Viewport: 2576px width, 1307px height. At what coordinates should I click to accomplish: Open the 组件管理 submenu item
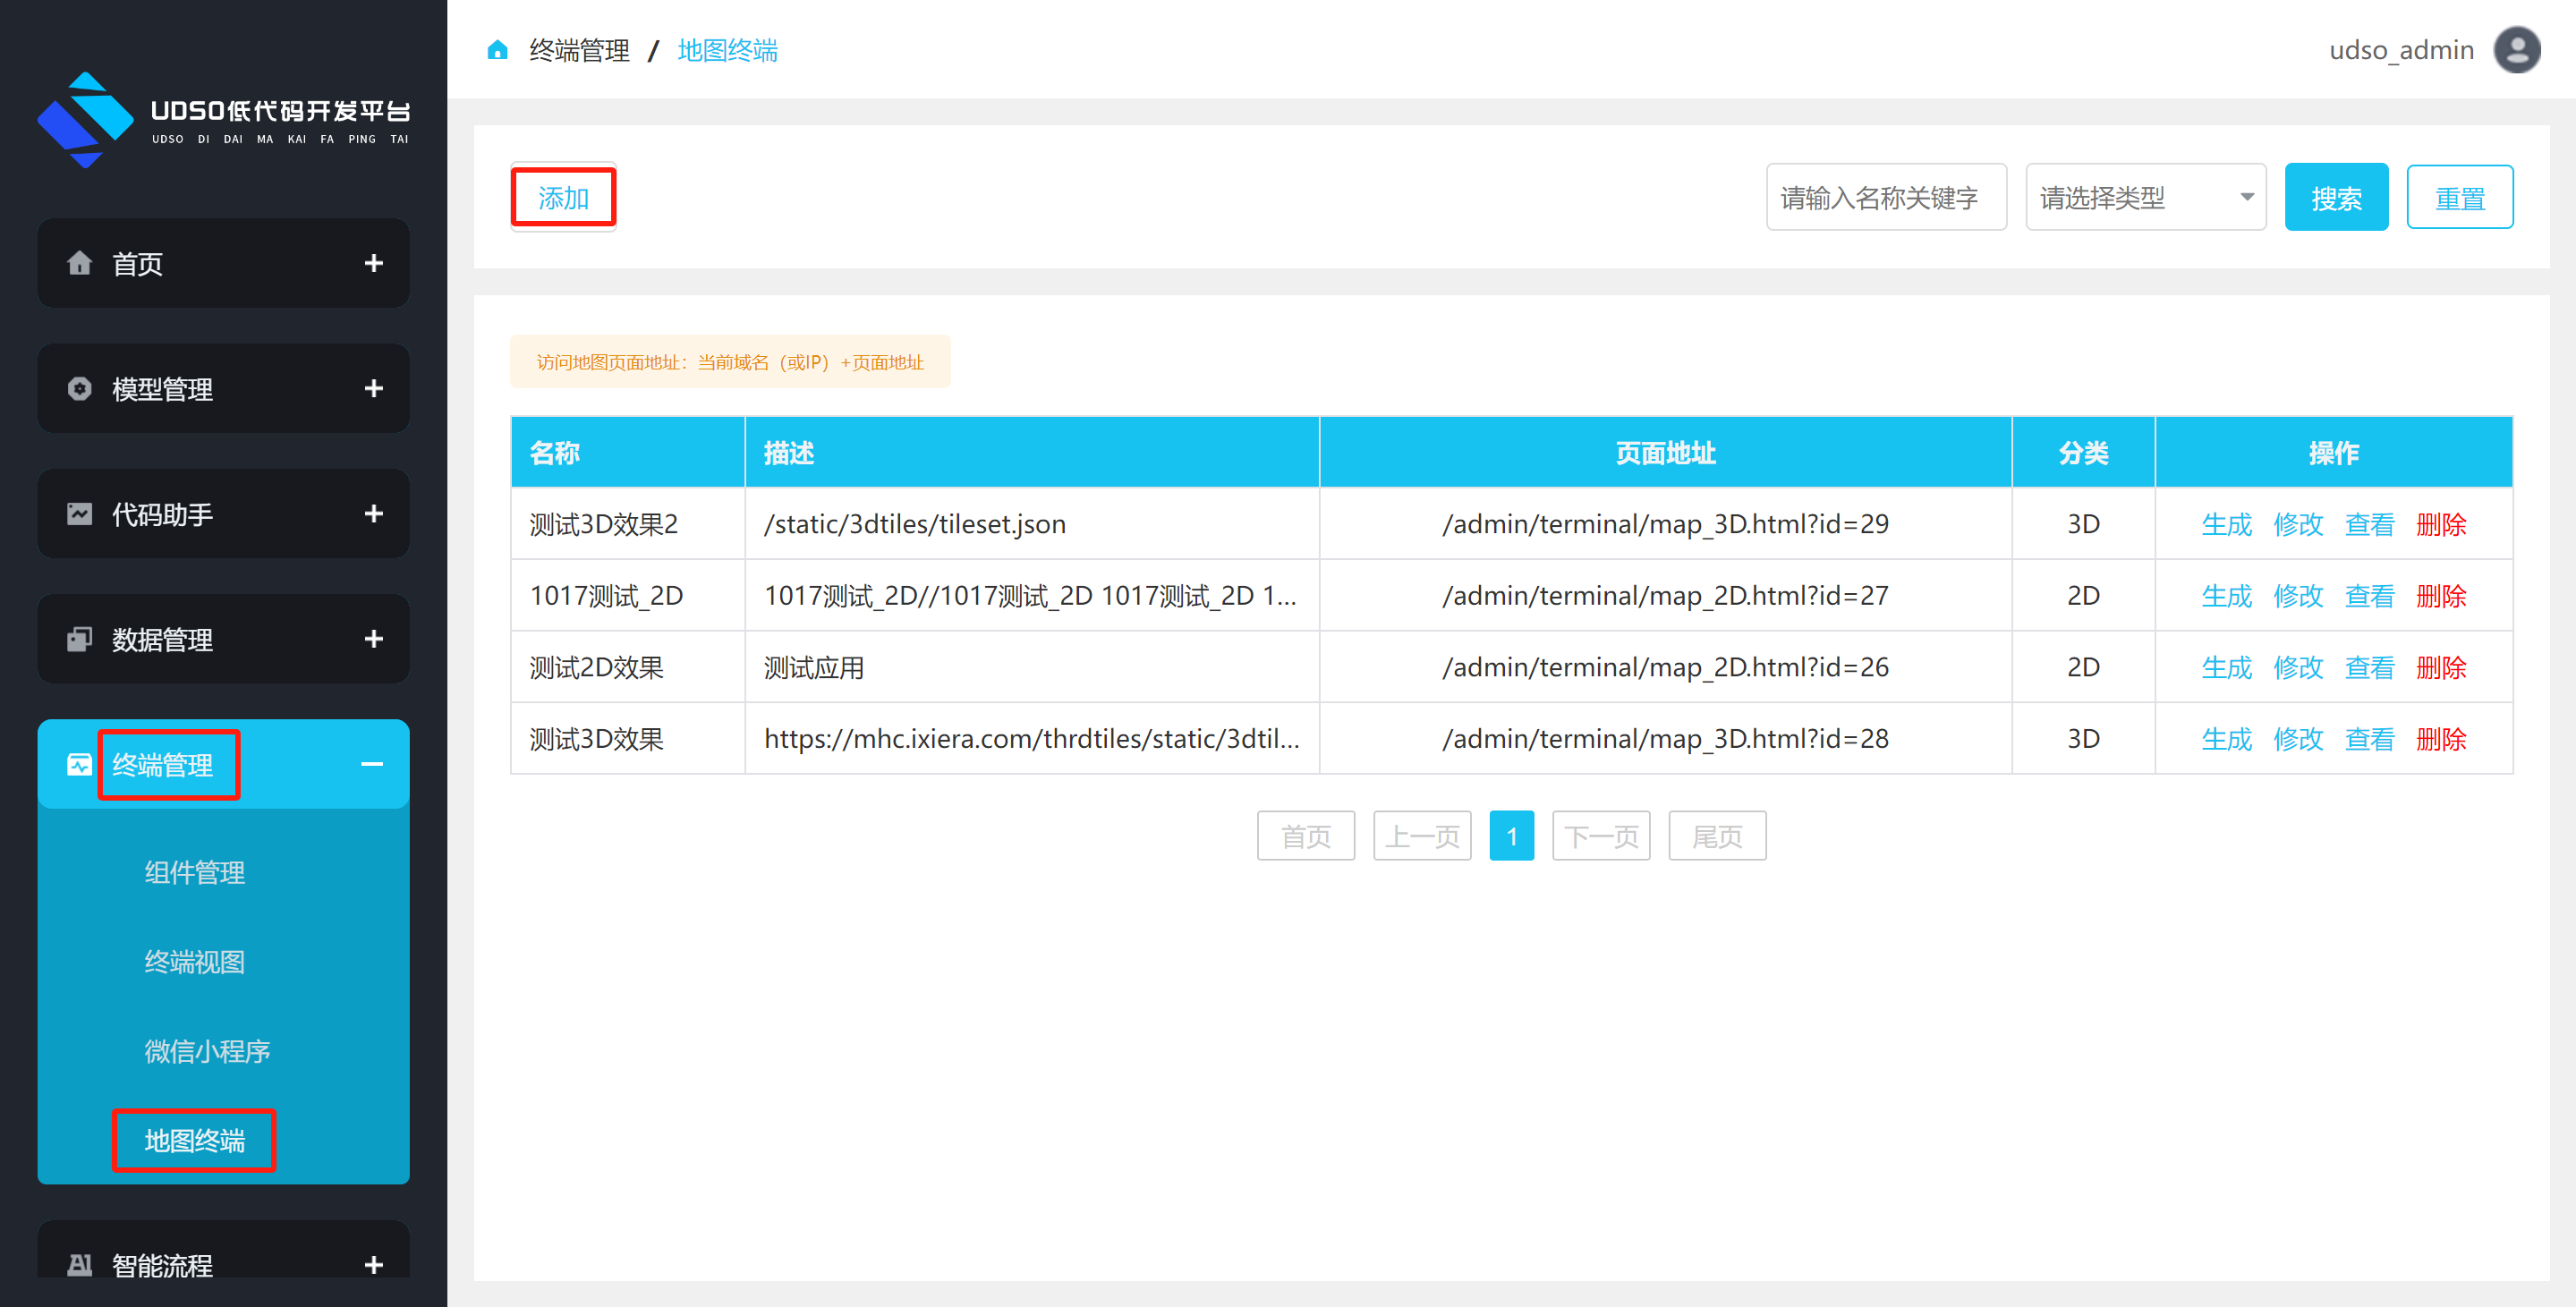coord(194,872)
